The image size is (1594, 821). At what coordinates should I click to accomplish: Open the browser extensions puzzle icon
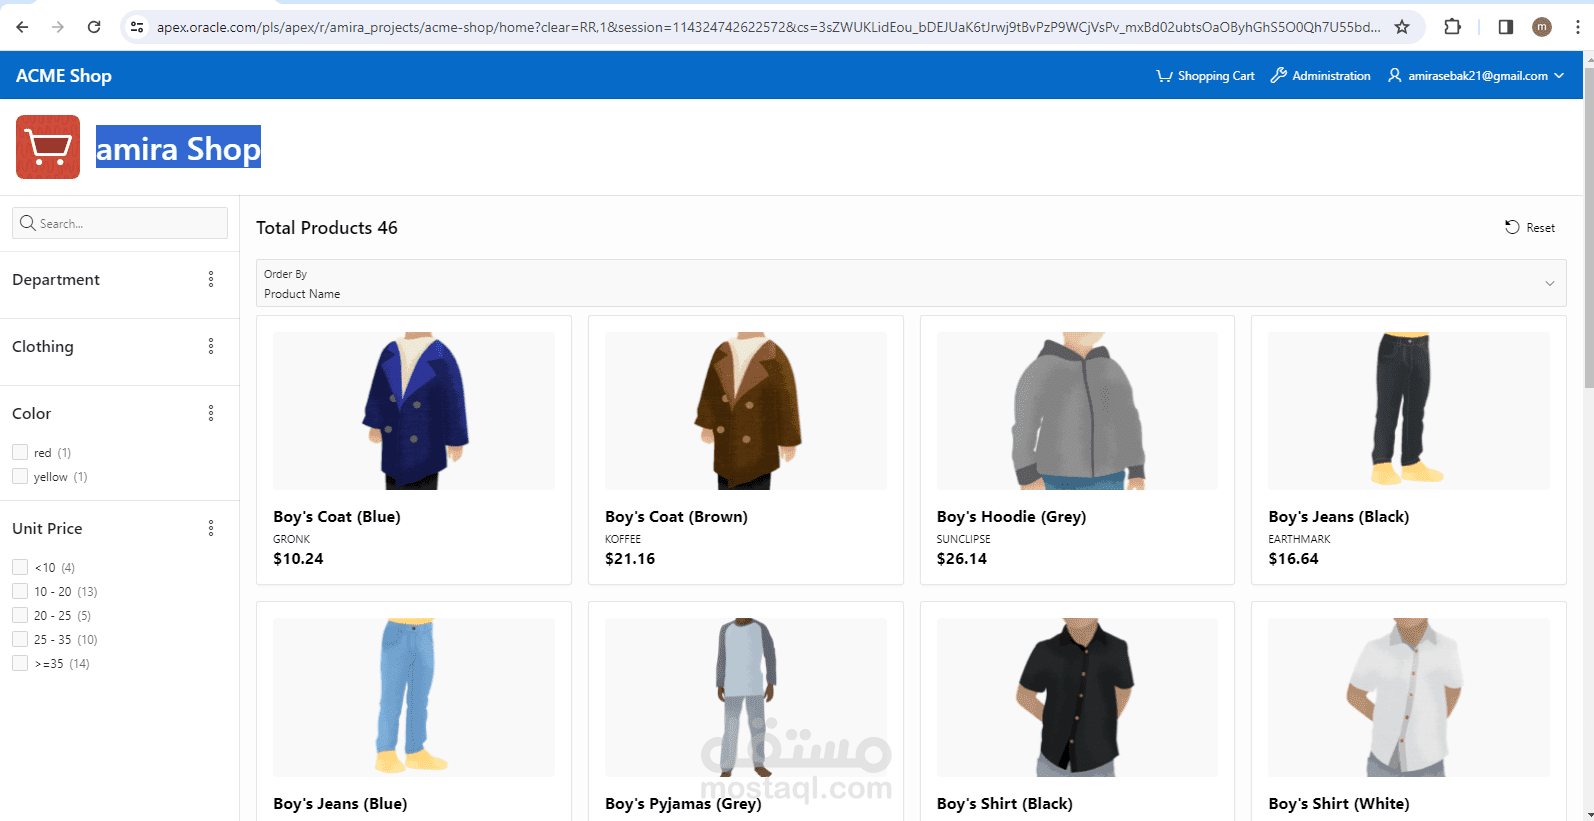tap(1453, 27)
